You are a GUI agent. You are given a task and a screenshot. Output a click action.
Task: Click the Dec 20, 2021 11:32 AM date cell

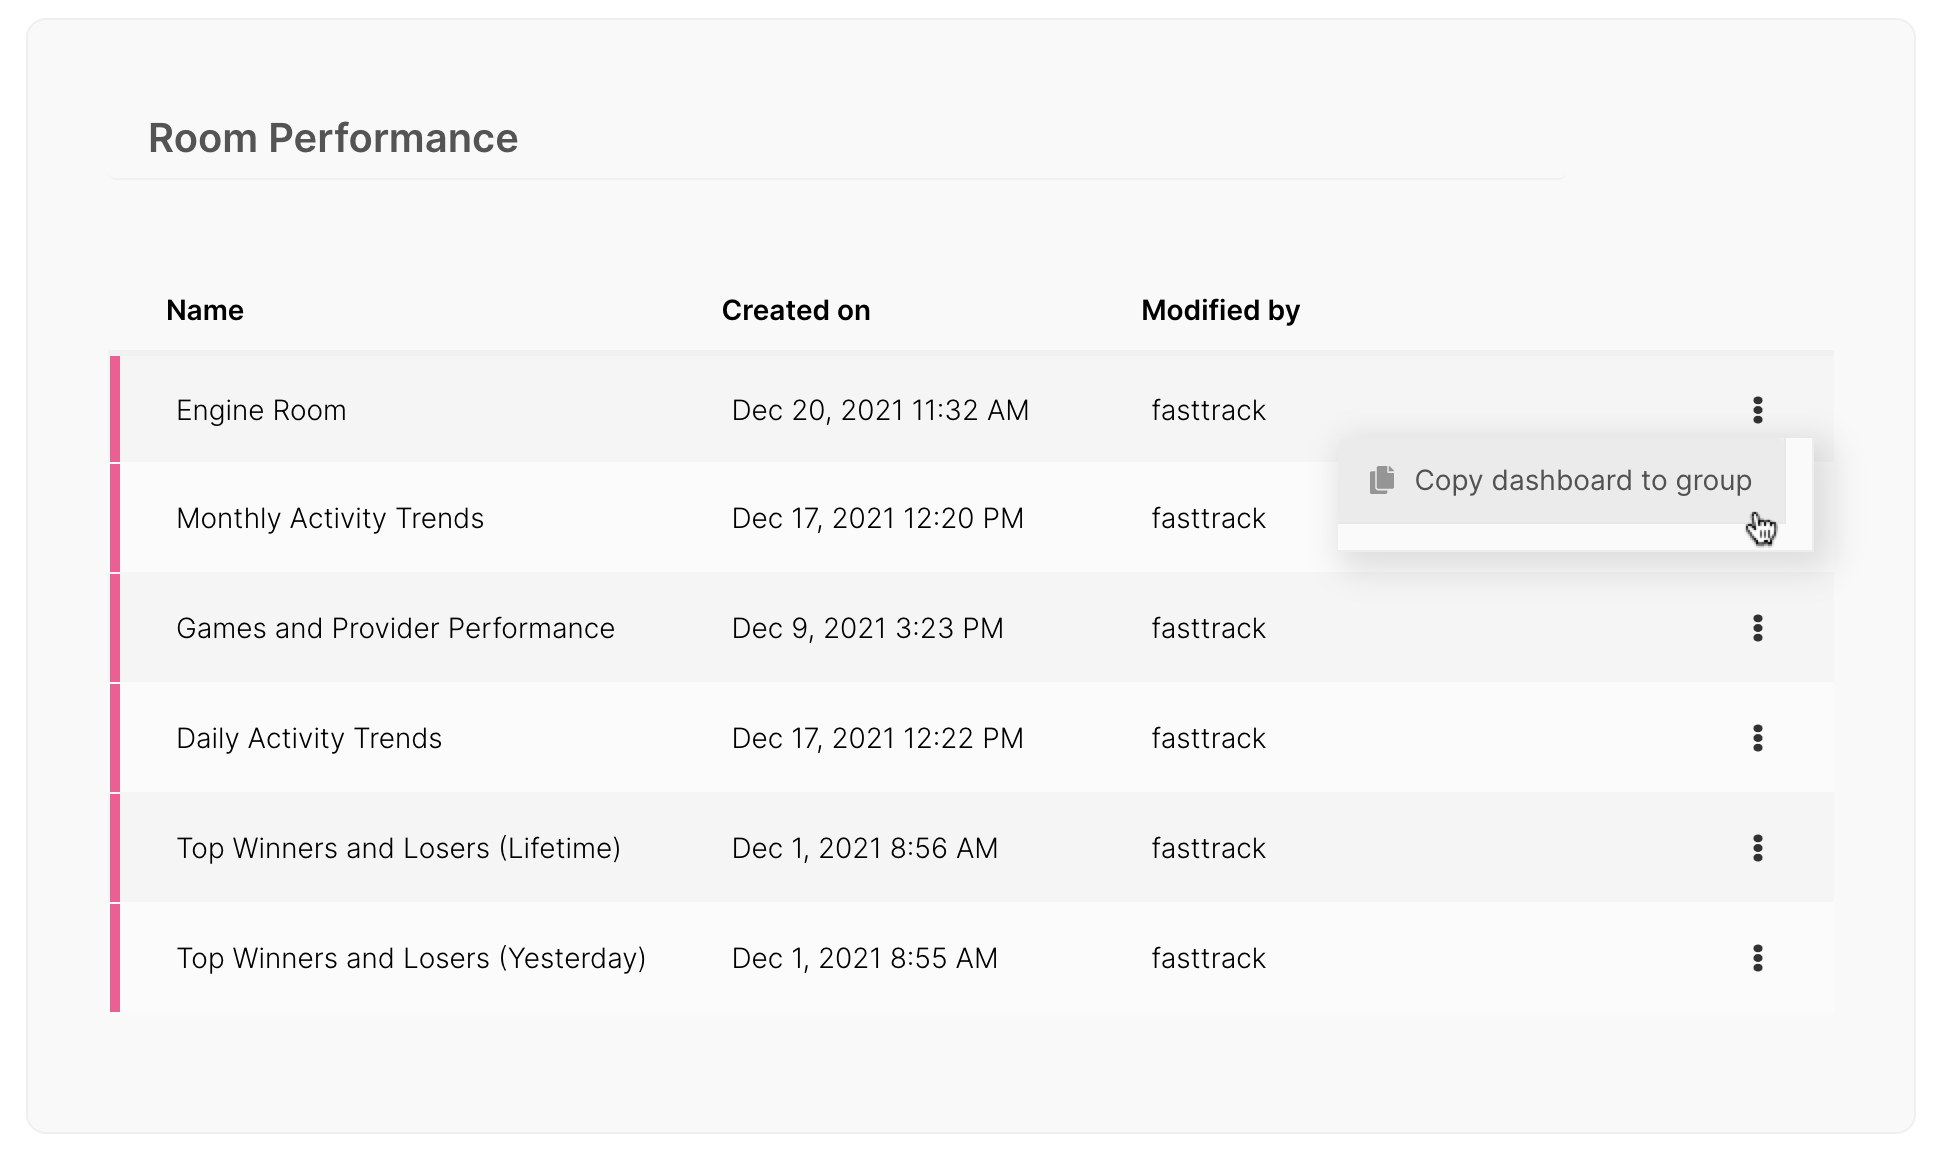click(x=880, y=410)
